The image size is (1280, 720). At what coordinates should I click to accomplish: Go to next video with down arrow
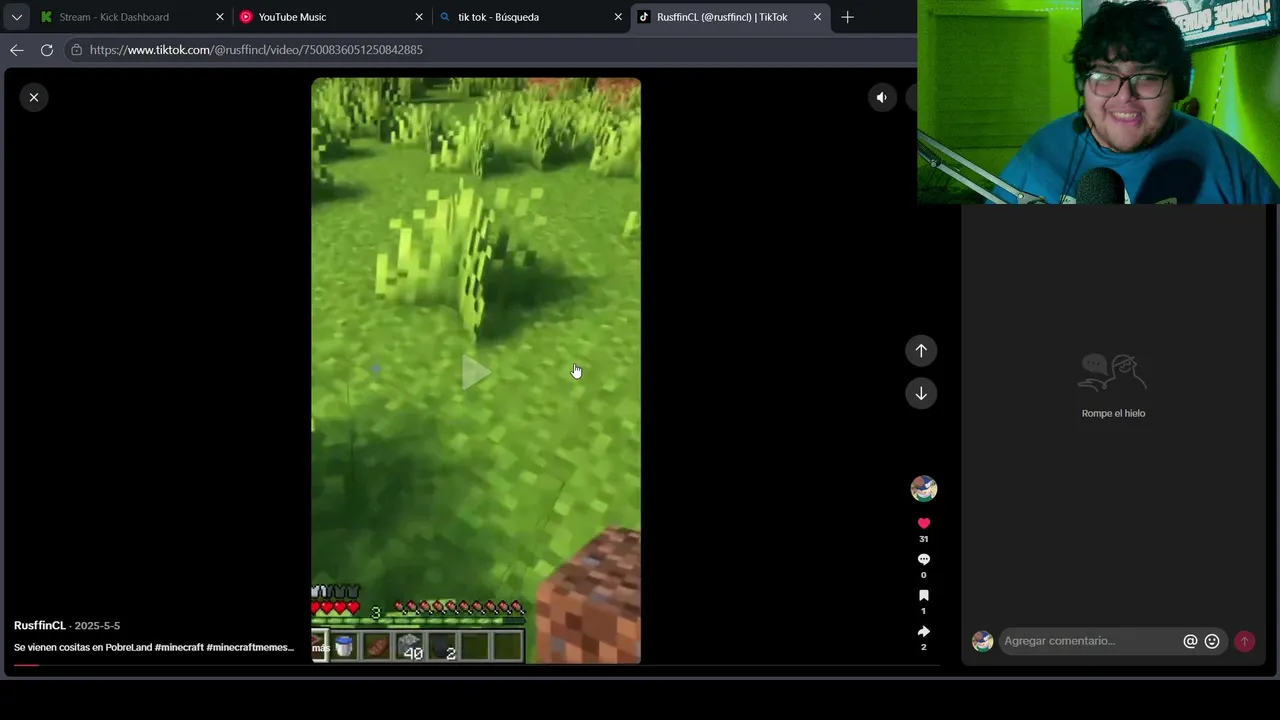tap(921, 393)
